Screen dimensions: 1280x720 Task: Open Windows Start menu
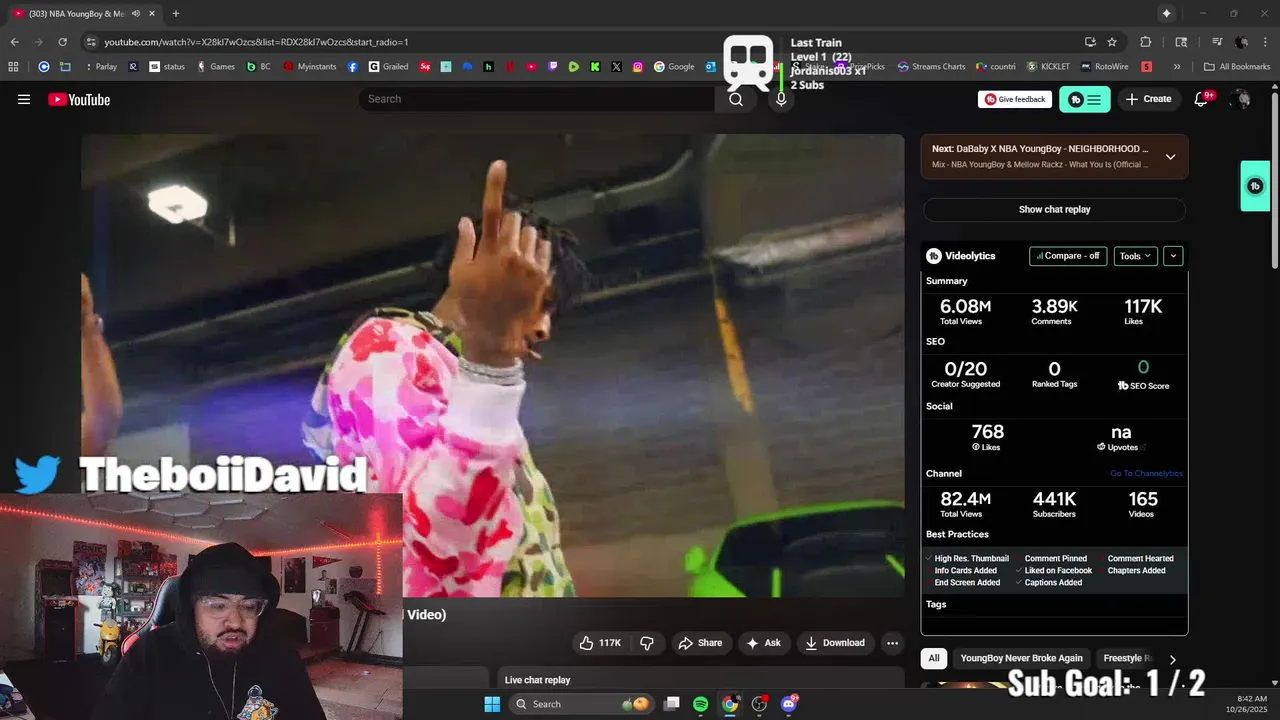point(492,704)
